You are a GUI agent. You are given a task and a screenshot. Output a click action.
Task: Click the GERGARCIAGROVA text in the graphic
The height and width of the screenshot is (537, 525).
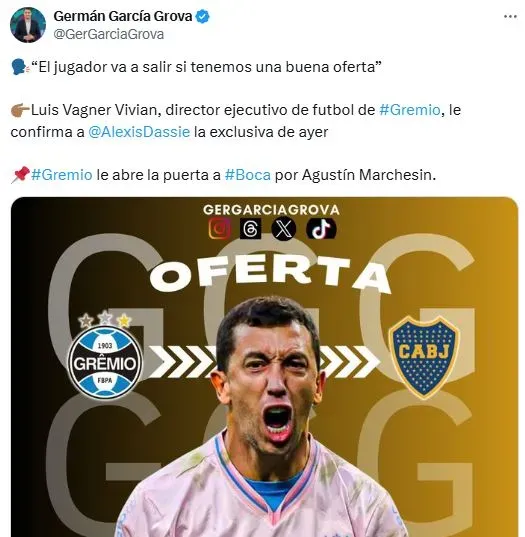271,210
